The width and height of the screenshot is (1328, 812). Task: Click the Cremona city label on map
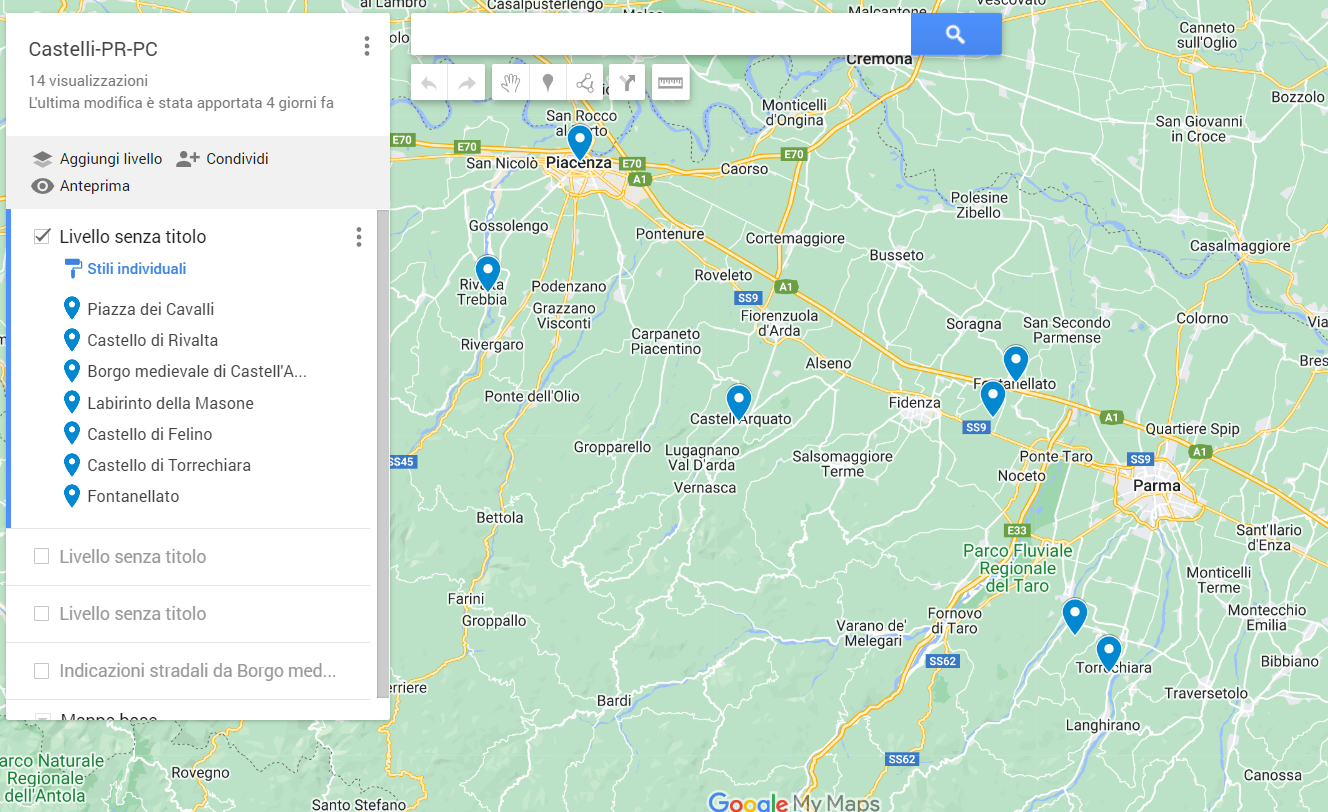tap(879, 59)
